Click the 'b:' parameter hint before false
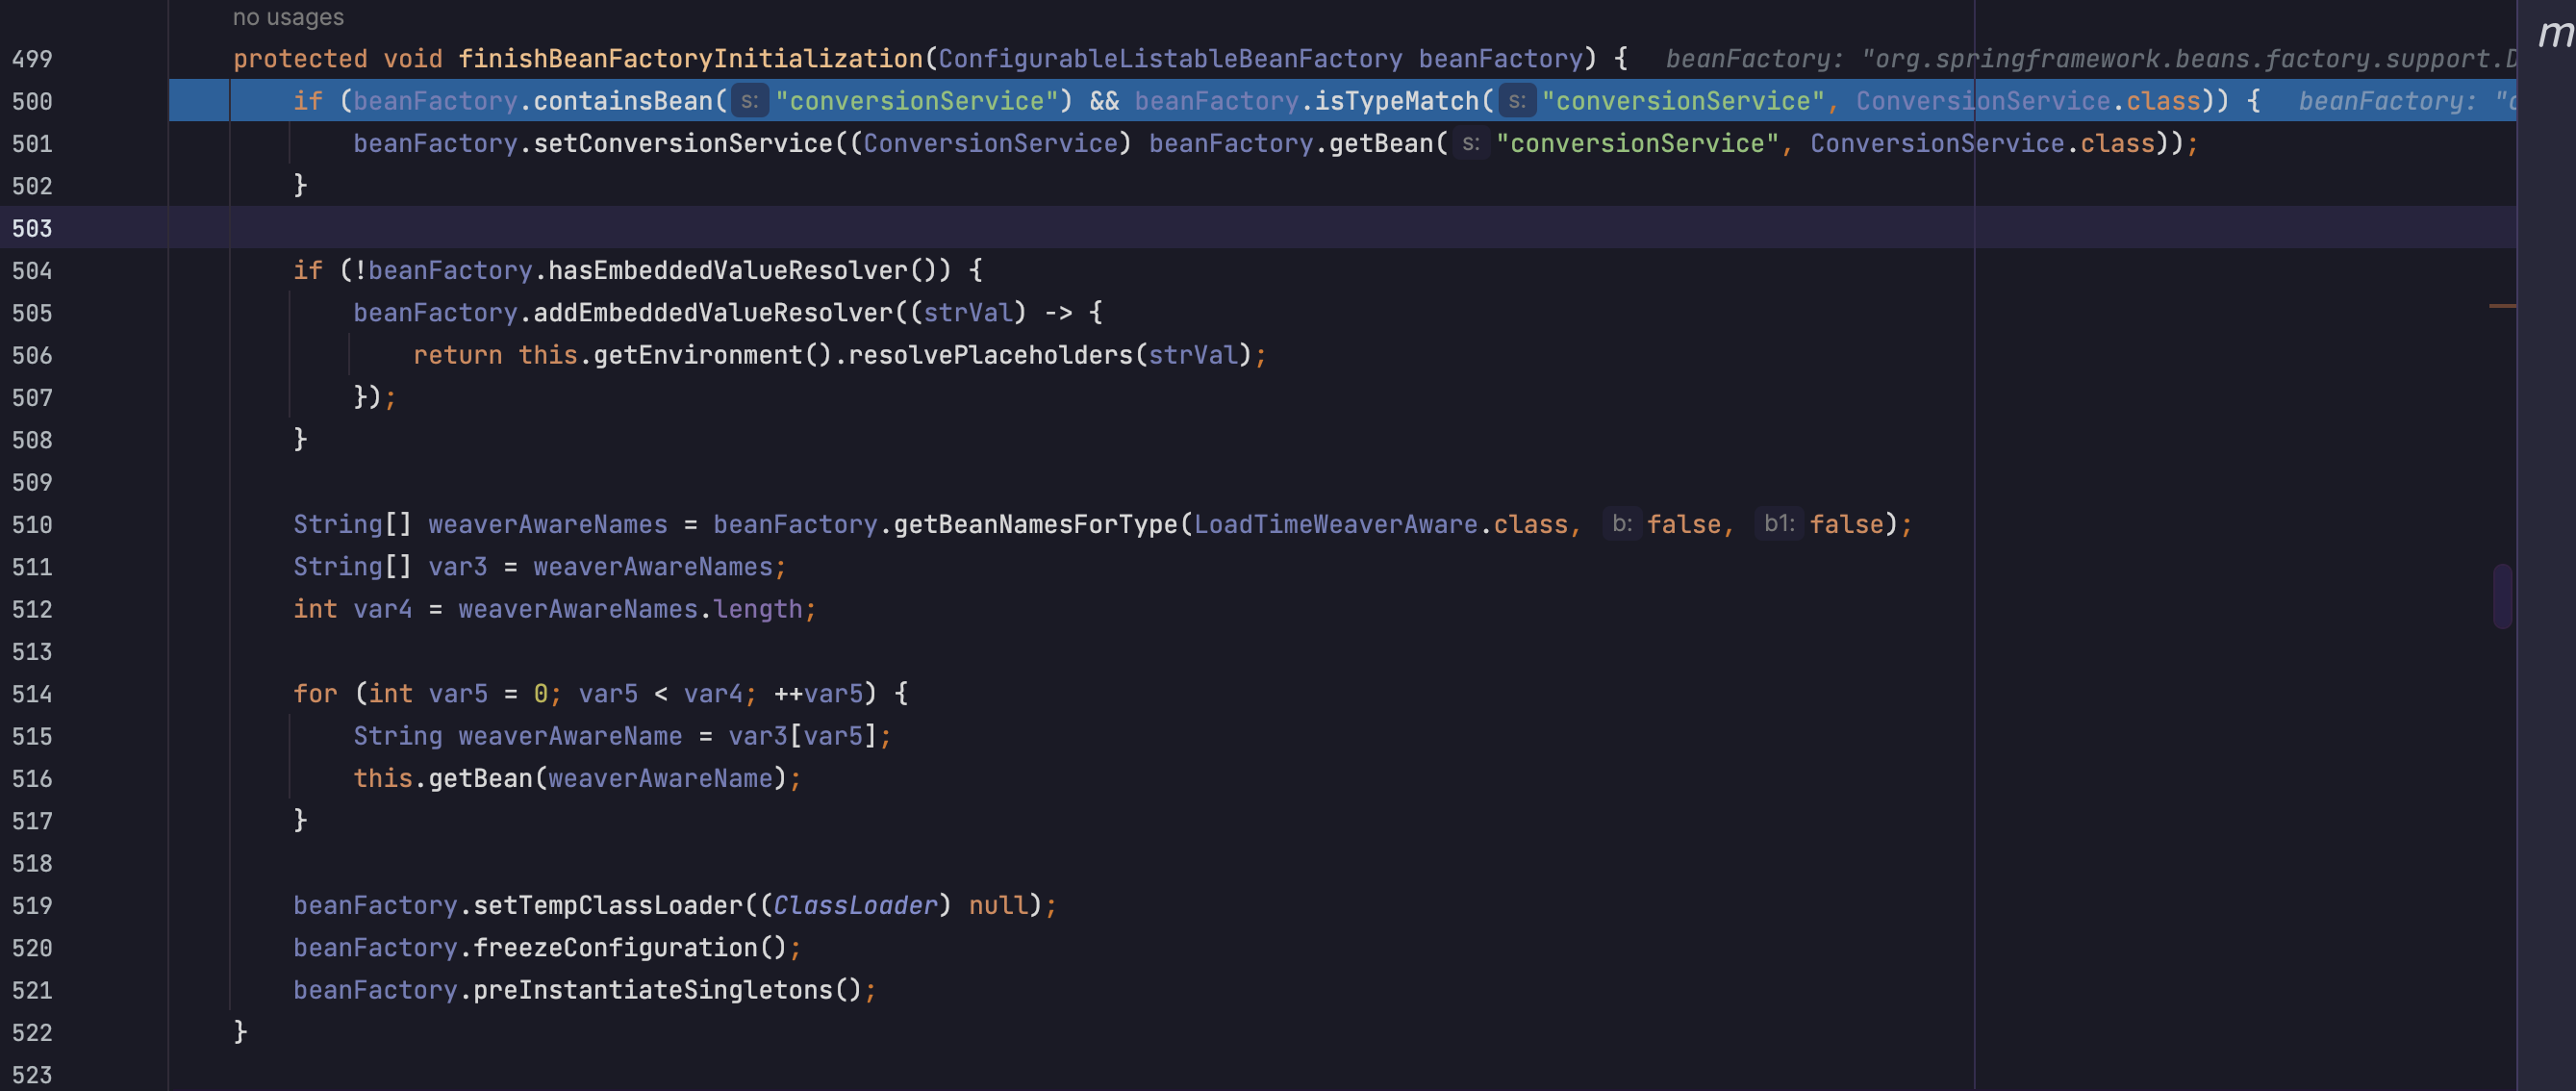This screenshot has width=2576, height=1091. (x=1621, y=524)
